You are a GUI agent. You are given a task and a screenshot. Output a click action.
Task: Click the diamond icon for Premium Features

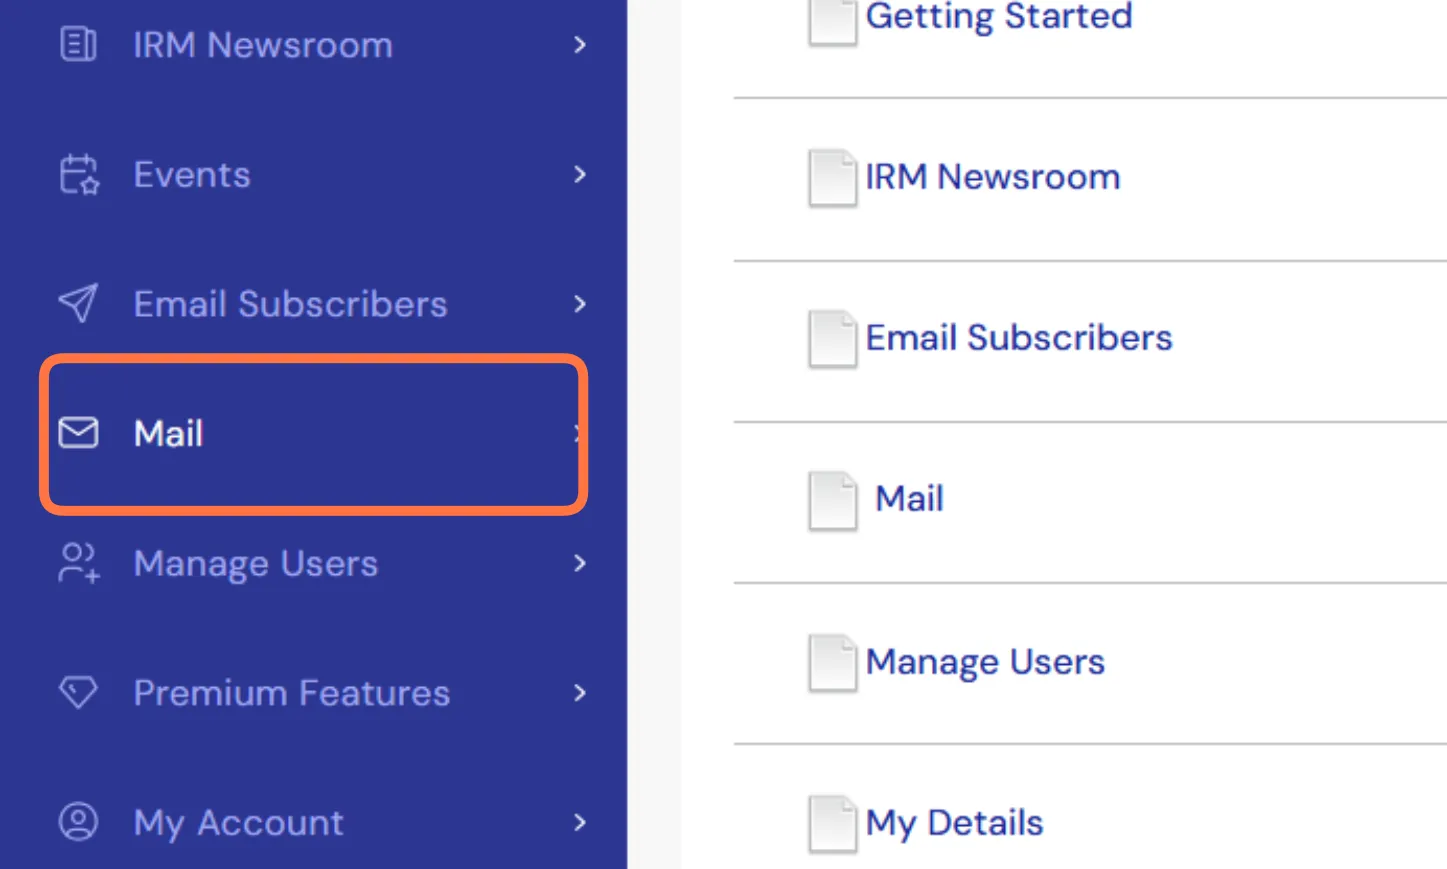[78, 692]
